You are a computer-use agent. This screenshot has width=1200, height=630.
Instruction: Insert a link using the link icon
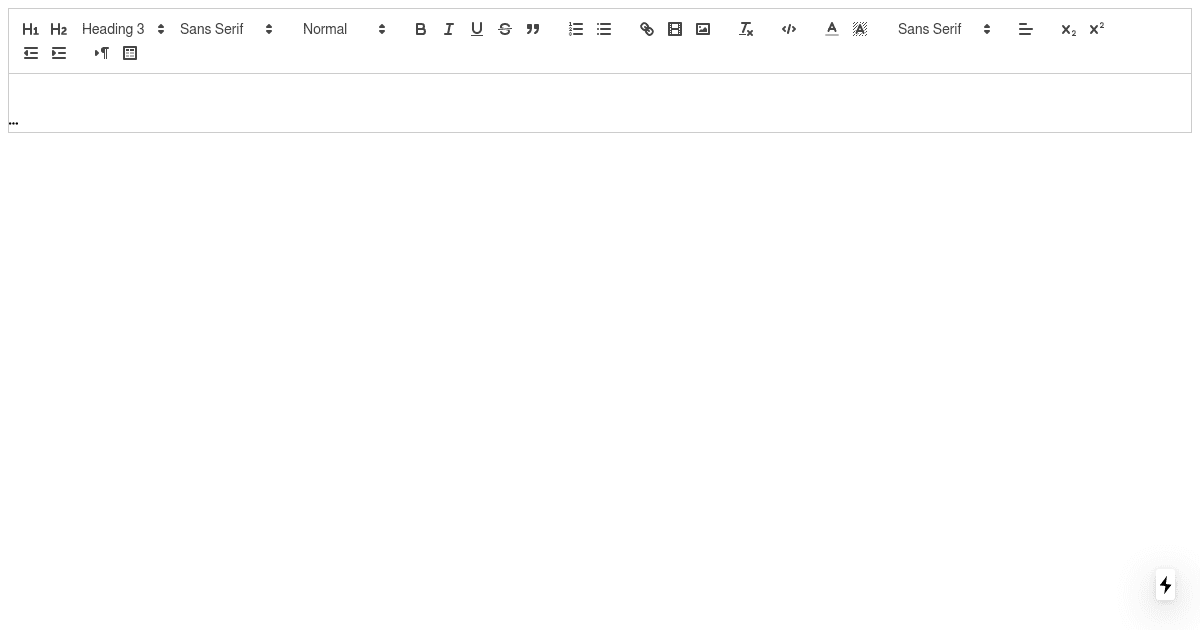[x=647, y=29]
